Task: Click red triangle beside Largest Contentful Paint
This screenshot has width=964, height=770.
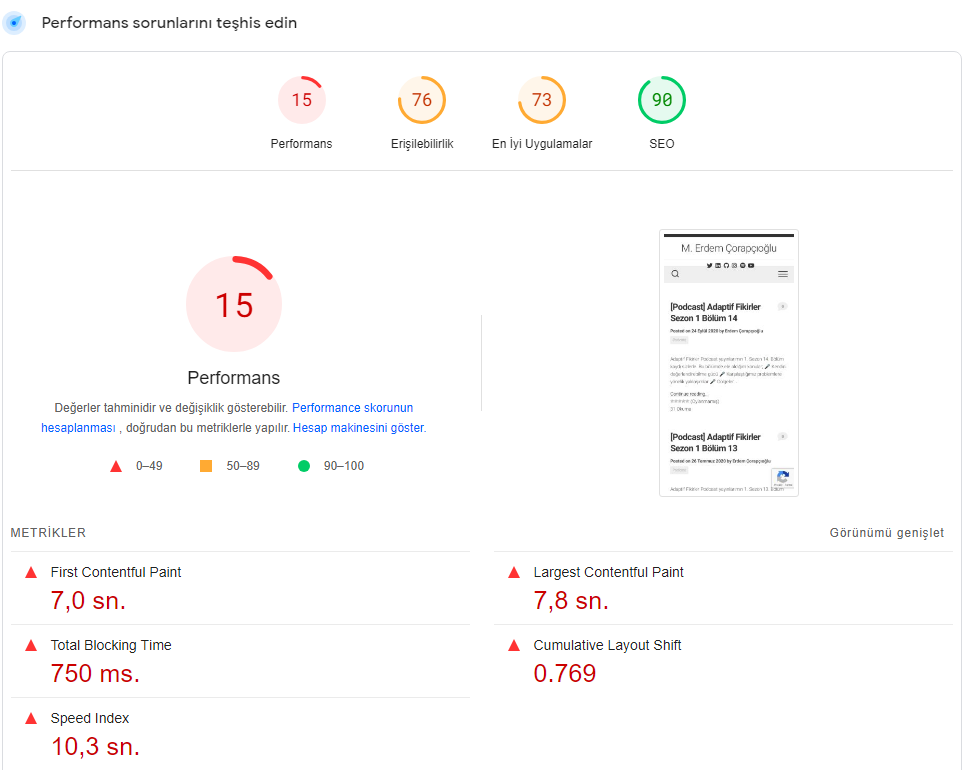Action: point(514,572)
